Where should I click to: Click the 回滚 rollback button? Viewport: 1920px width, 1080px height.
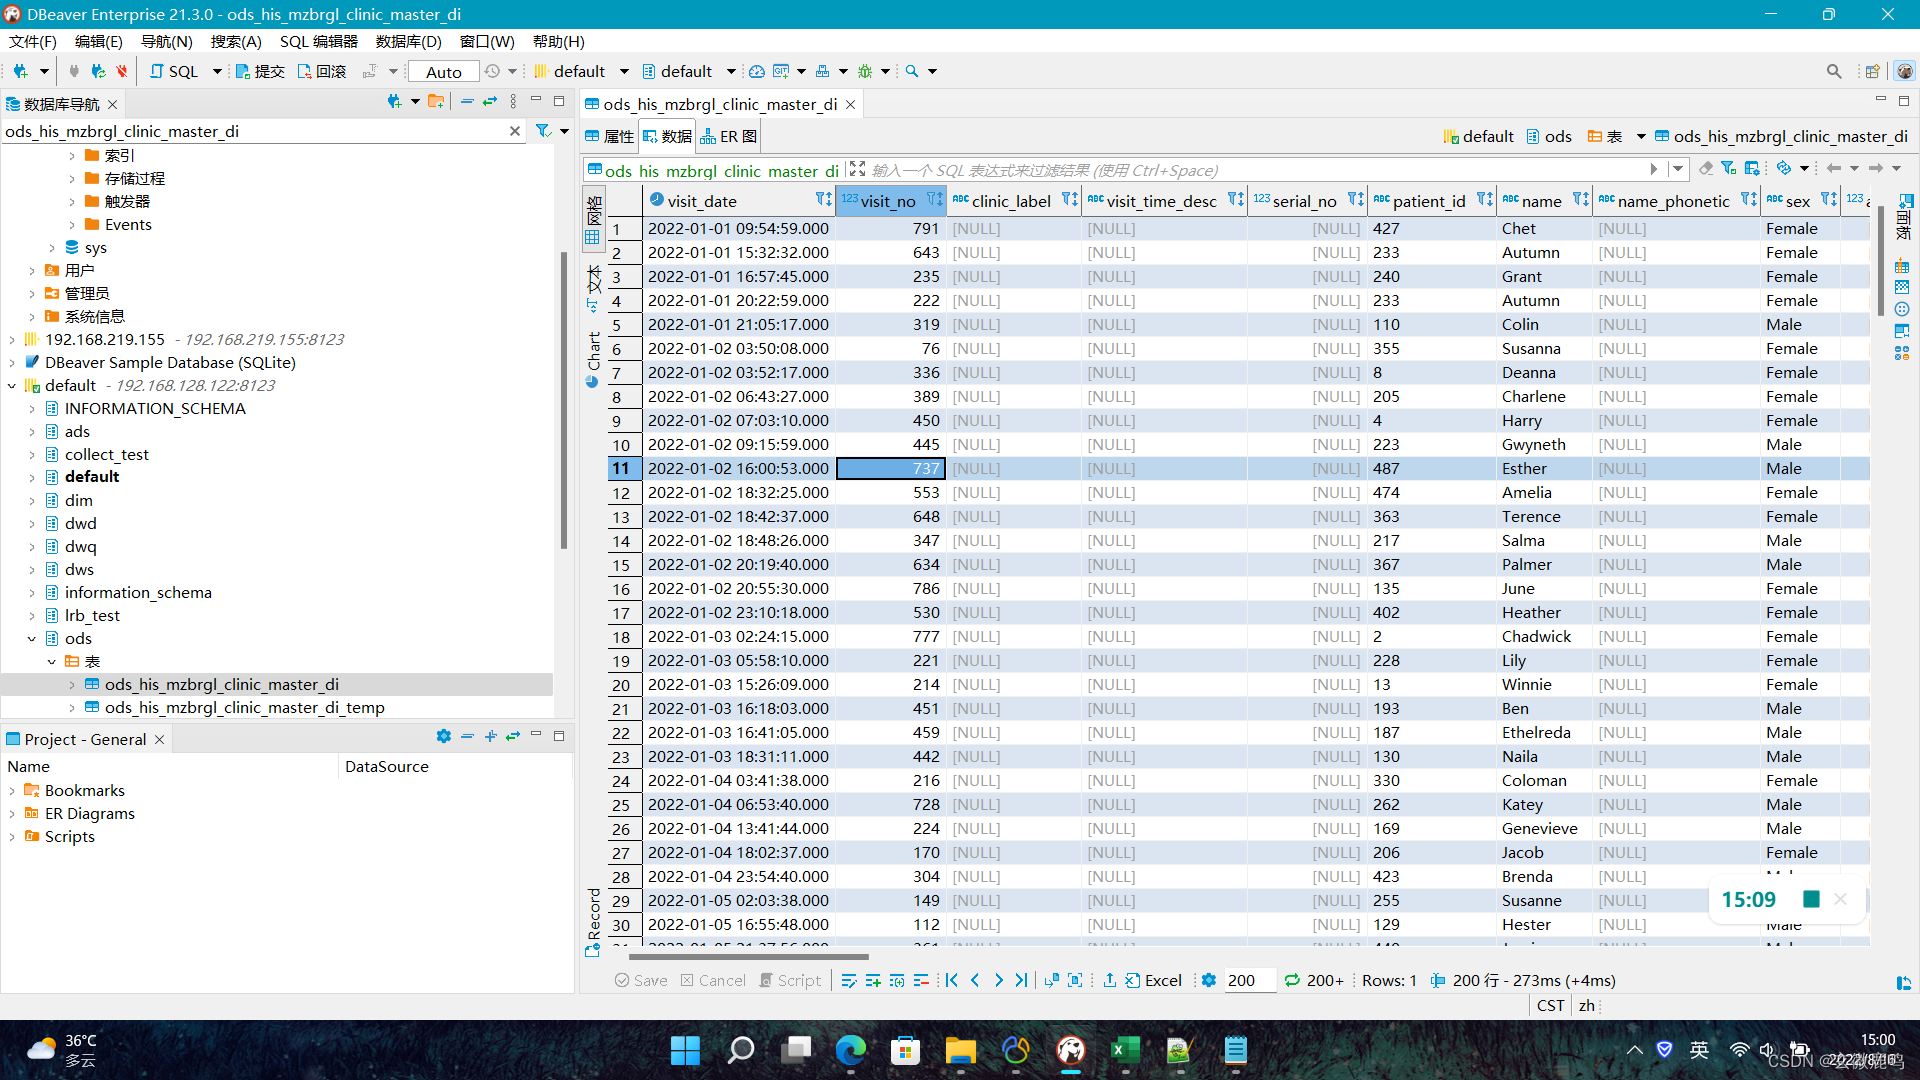tap(322, 71)
